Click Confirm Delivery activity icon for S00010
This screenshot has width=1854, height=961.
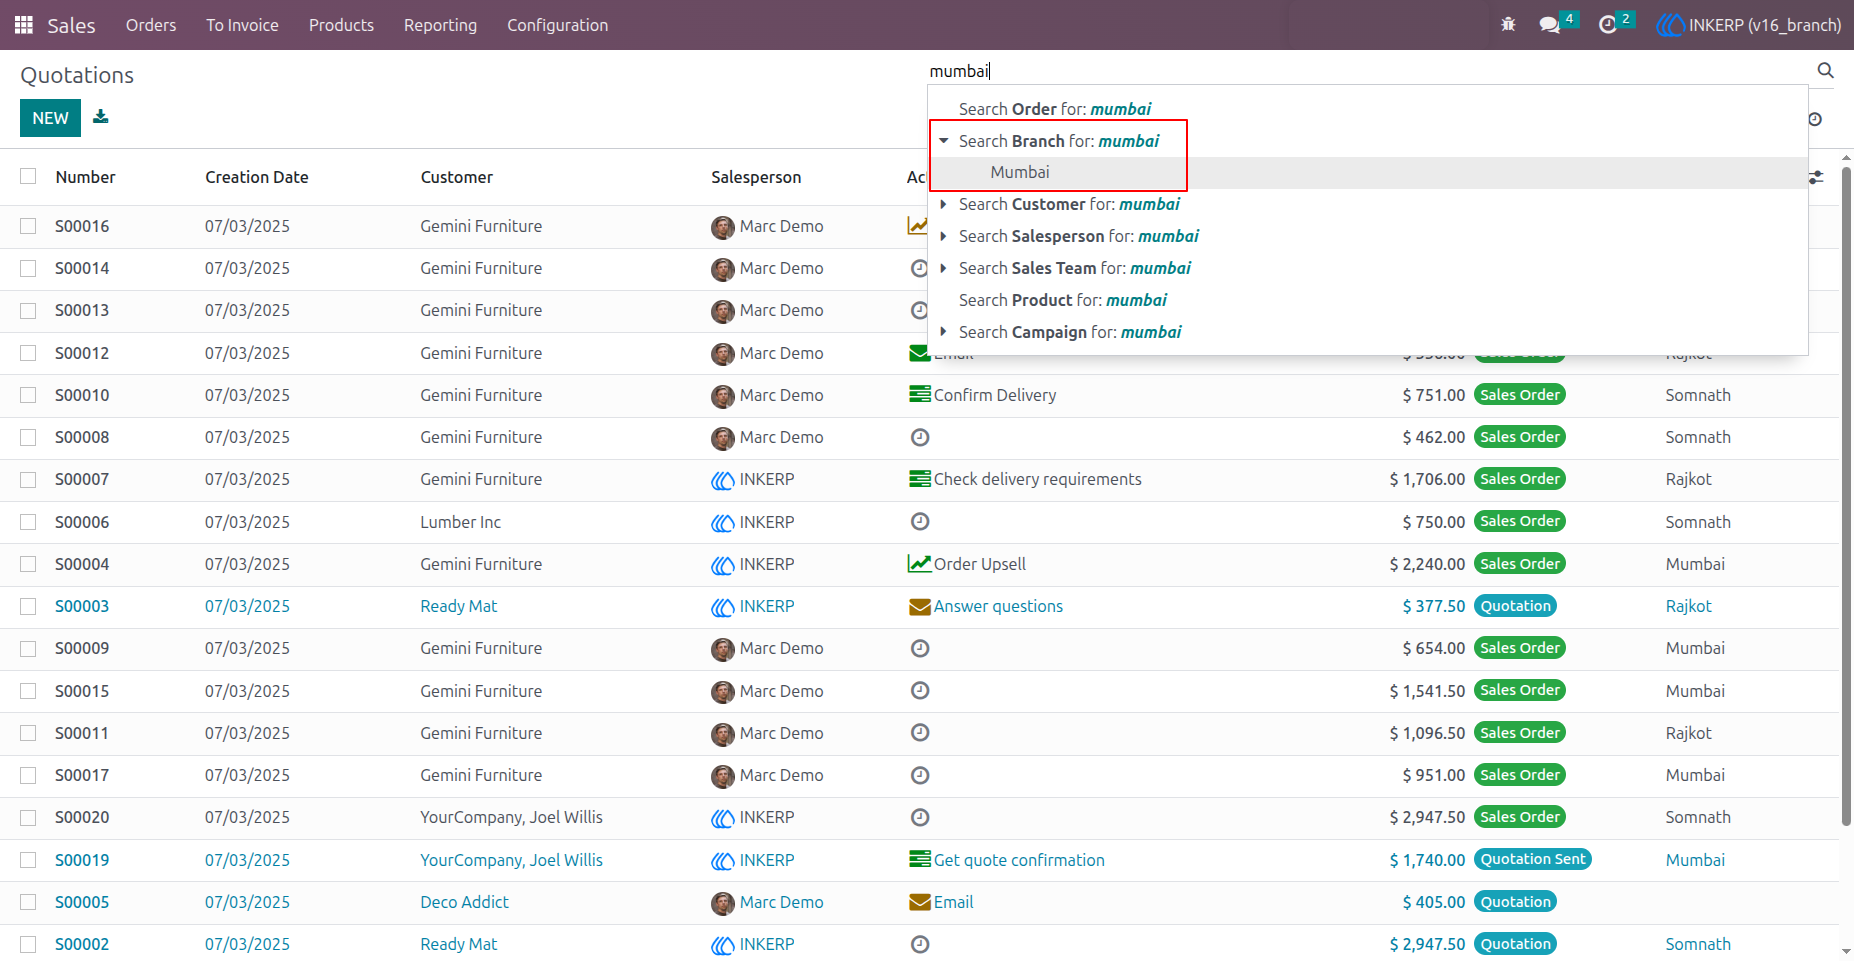pyautogui.click(x=920, y=394)
